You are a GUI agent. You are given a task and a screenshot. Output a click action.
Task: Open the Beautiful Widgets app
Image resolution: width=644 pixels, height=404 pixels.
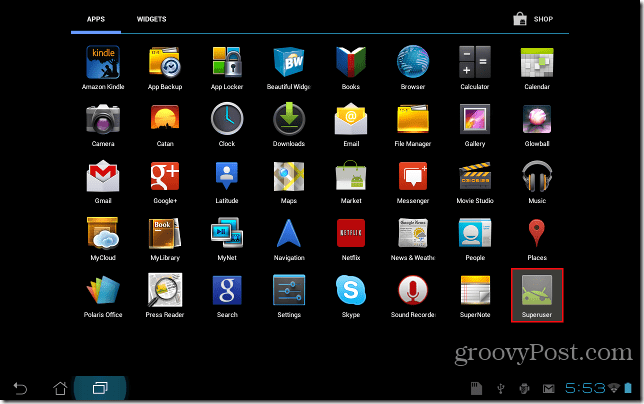(289, 68)
